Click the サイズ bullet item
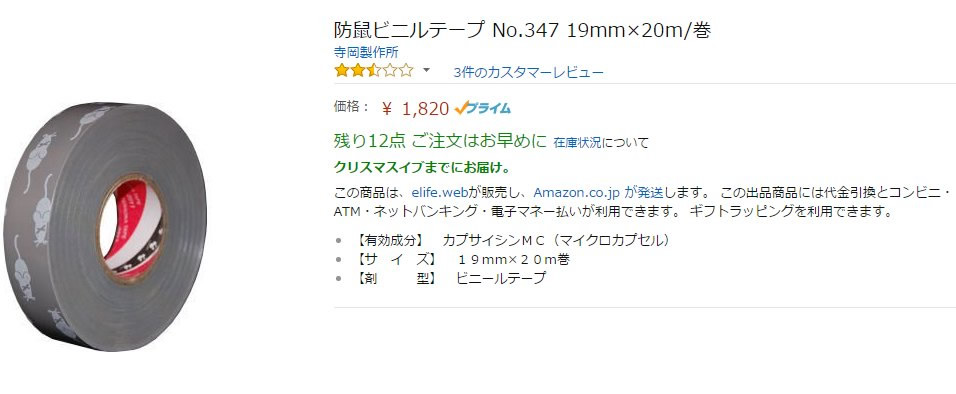Viewport: 956px width, 394px height. 461,259
